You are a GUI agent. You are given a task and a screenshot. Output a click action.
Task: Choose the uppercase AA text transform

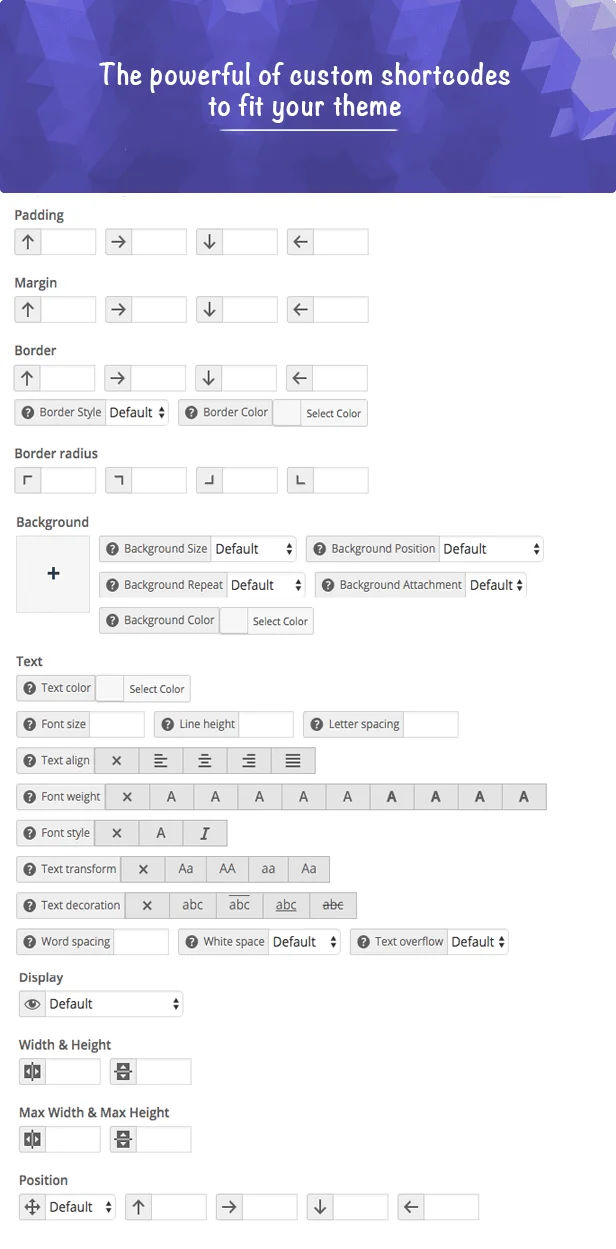pyautogui.click(x=227, y=868)
